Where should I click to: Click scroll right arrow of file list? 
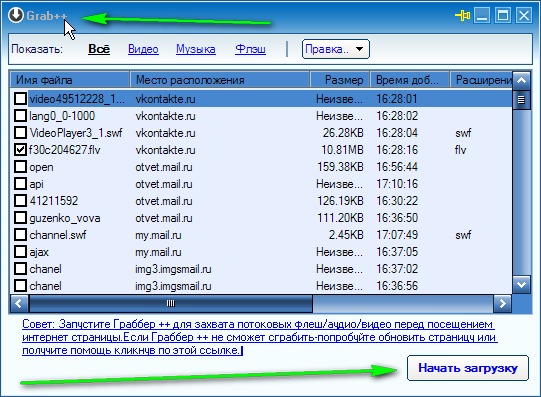(x=502, y=304)
